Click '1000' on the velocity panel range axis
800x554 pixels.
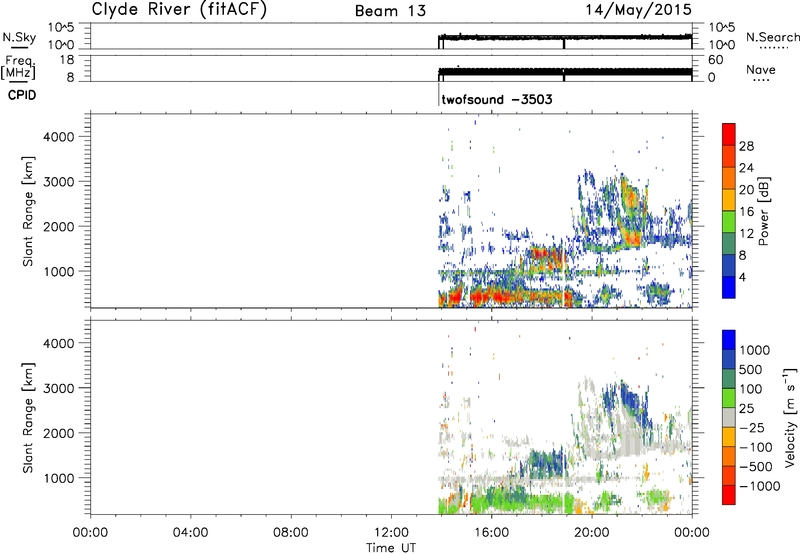(58, 478)
